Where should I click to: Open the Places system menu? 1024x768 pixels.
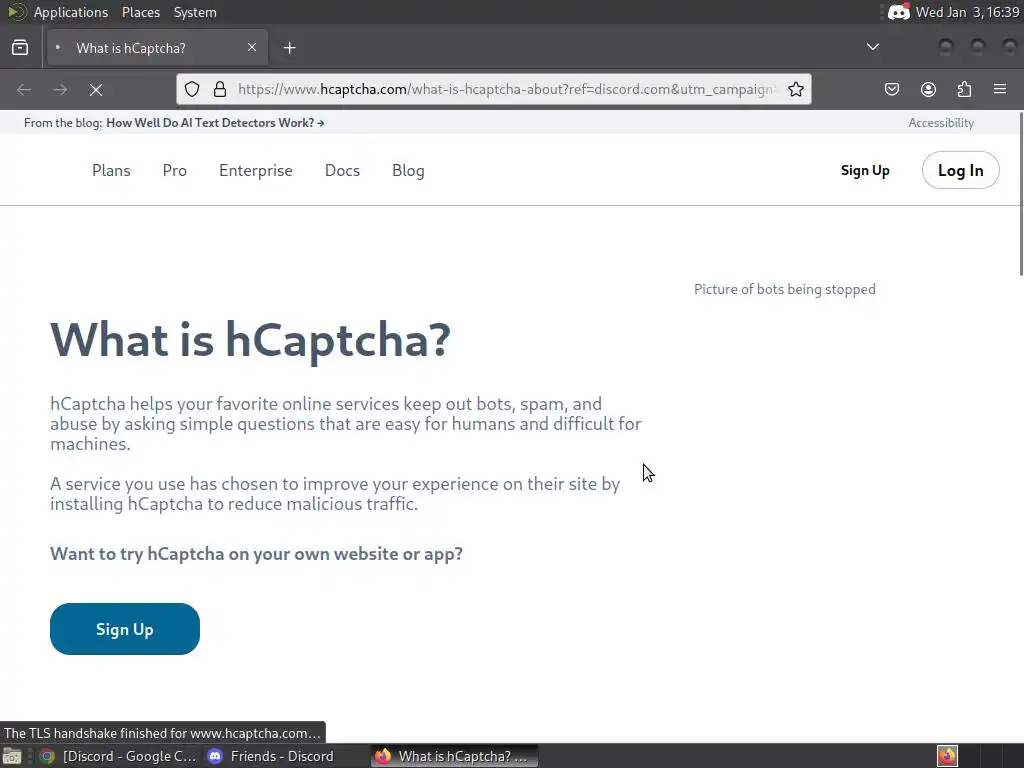[x=141, y=12]
